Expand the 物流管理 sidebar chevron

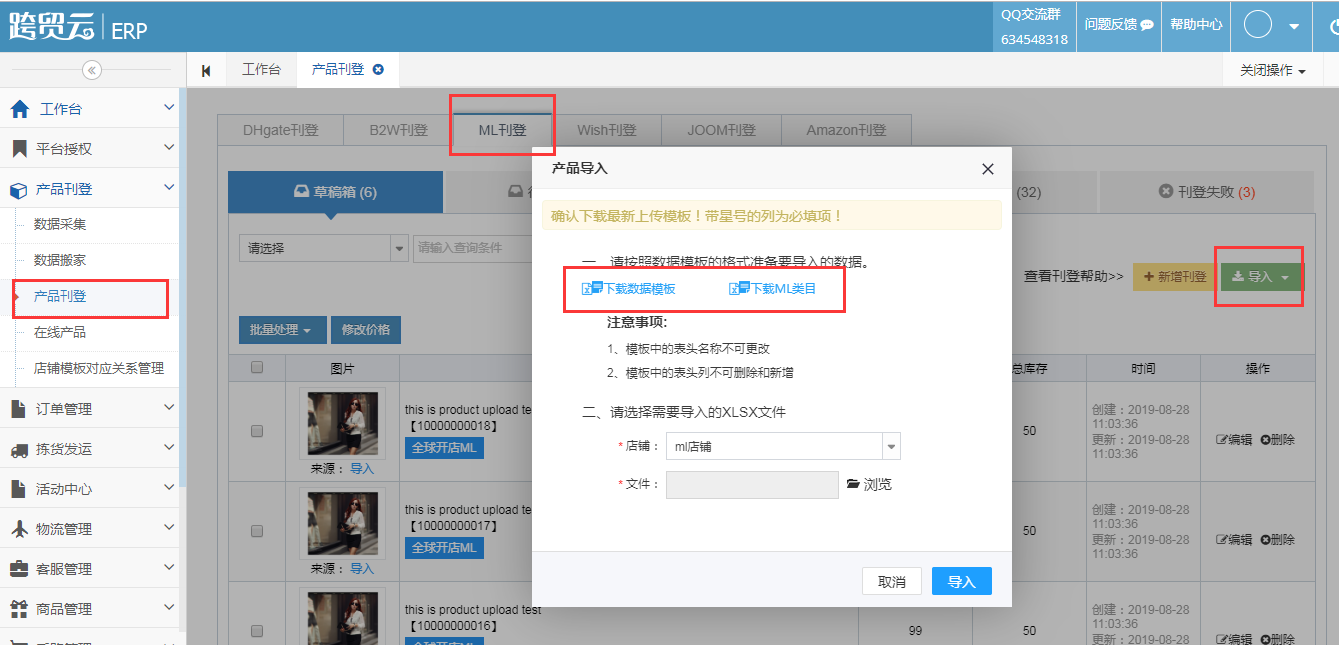pos(169,528)
